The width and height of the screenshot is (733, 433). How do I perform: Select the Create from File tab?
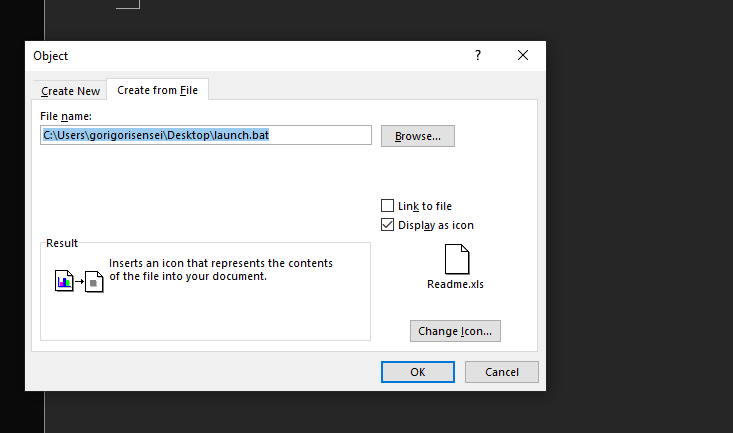tap(158, 90)
